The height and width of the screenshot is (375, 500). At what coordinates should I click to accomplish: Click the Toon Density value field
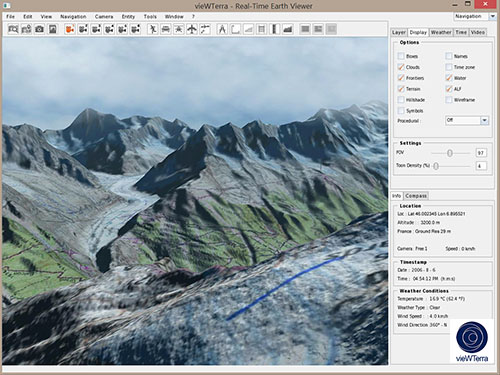481,166
